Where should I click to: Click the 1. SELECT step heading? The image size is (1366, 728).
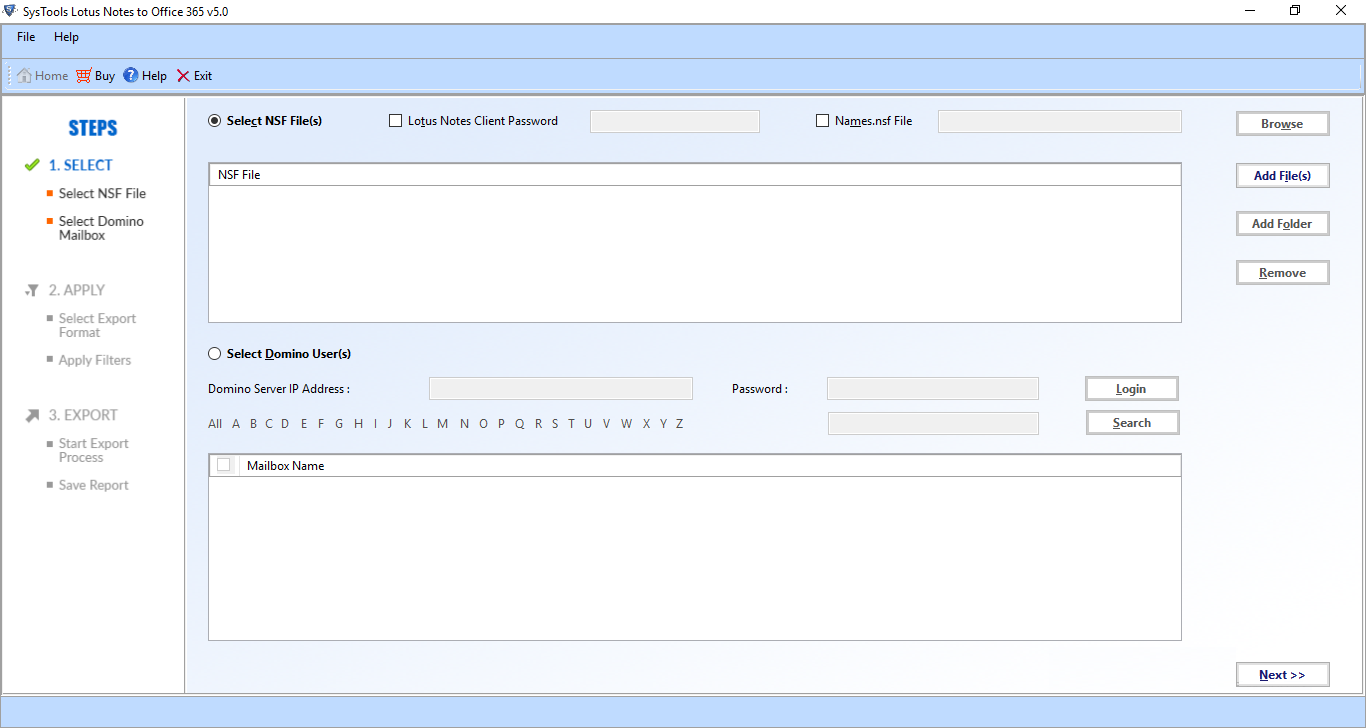coord(81,165)
